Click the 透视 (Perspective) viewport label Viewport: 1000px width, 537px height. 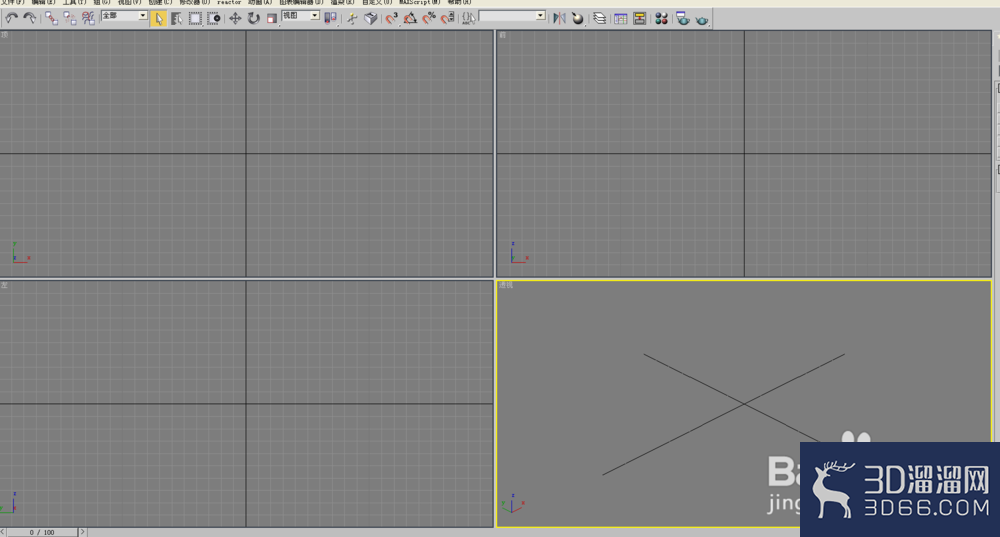coord(506,285)
